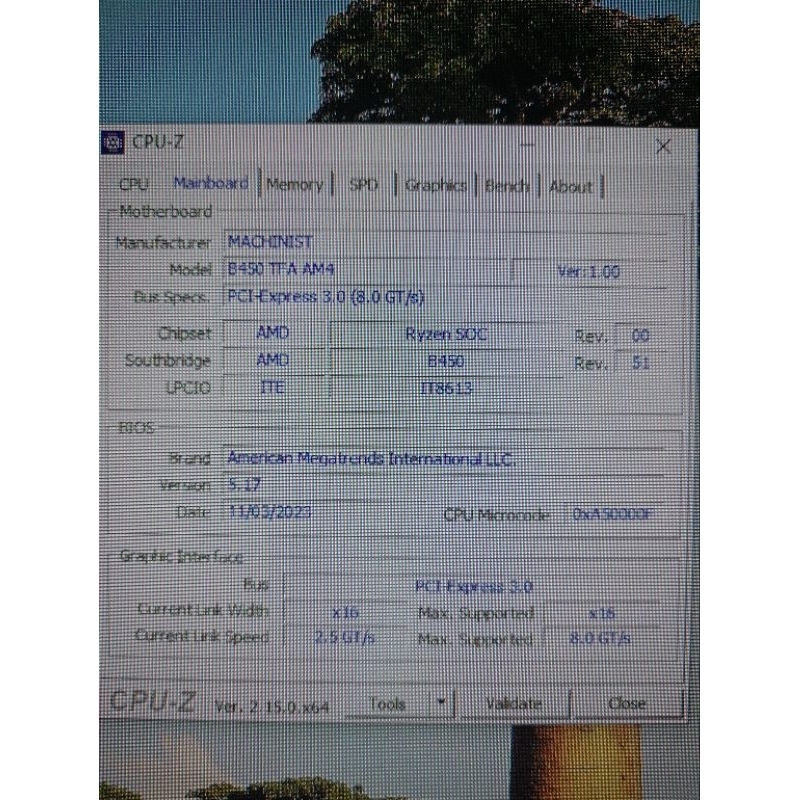Click the max supported link width x16 value
This screenshot has height=800, width=800.
point(602,613)
